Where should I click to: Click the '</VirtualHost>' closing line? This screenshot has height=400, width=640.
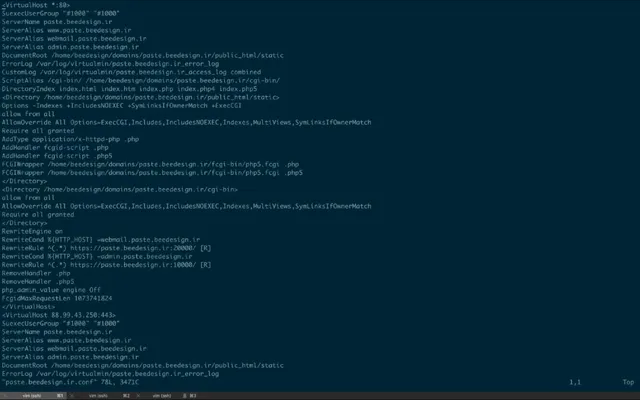[28, 307]
